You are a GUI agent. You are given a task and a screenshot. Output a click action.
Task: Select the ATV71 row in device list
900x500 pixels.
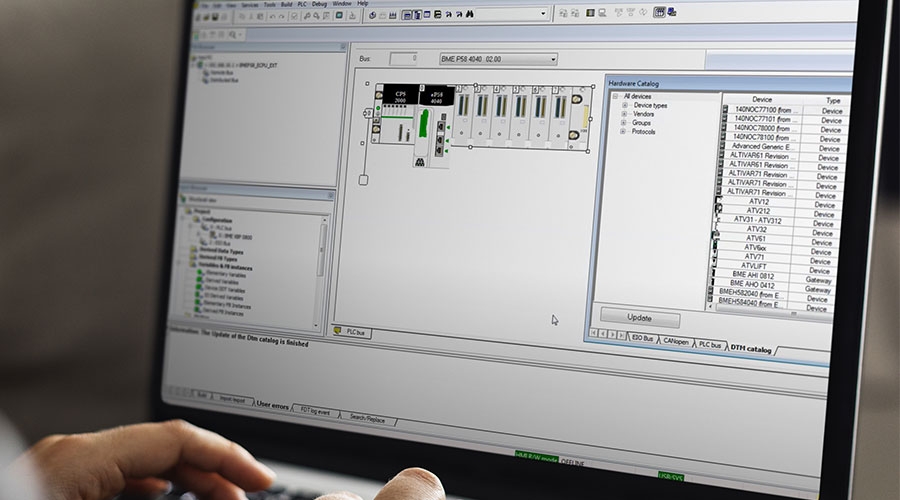pyautogui.click(x=755, y=257)
